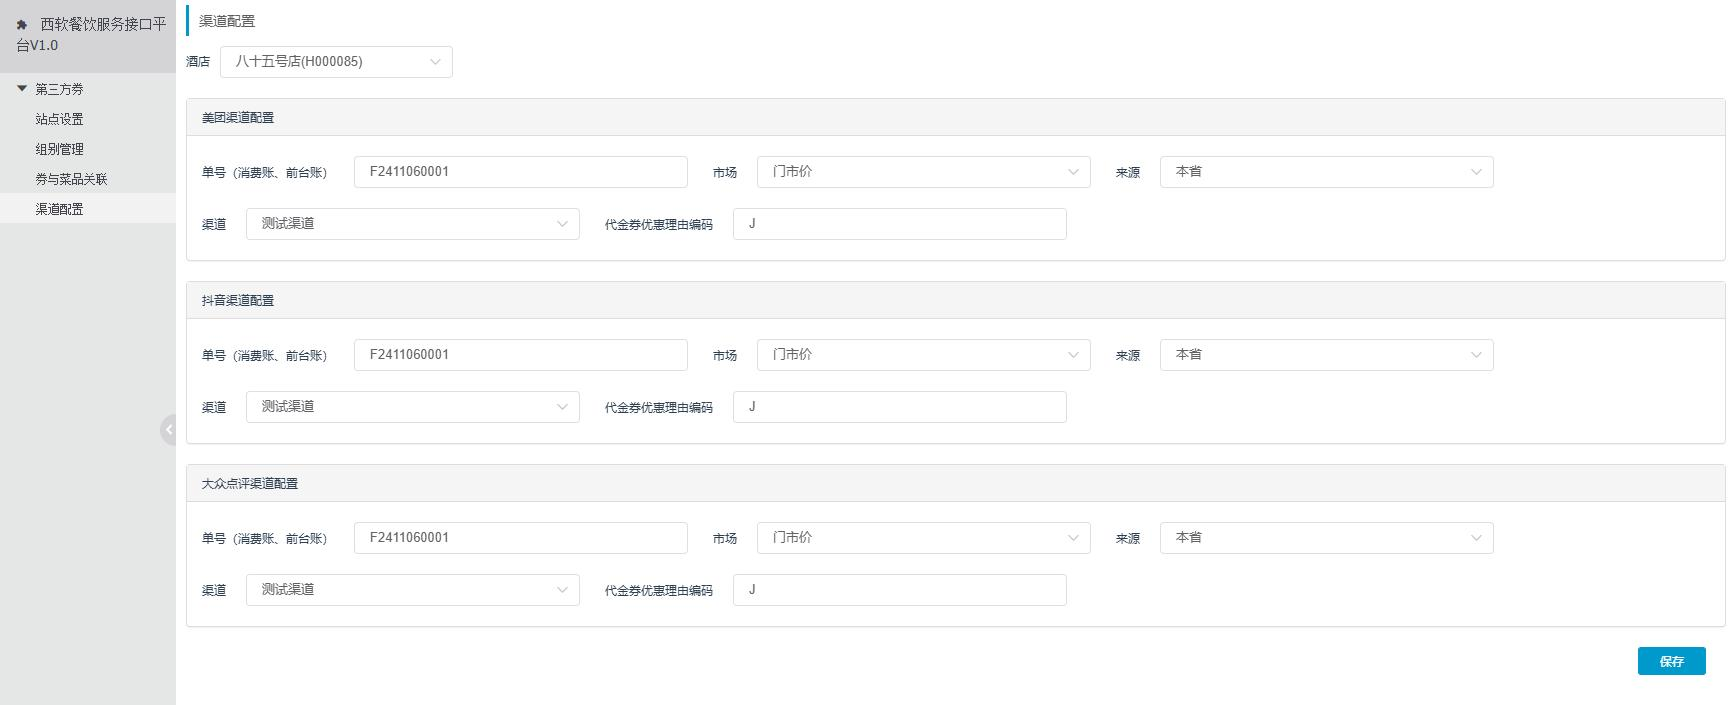Image resolution: width=1734 pixels, height=705 pixels.
Task: Collapse the sidebar with the arrow handle
Action: point(168,430)
